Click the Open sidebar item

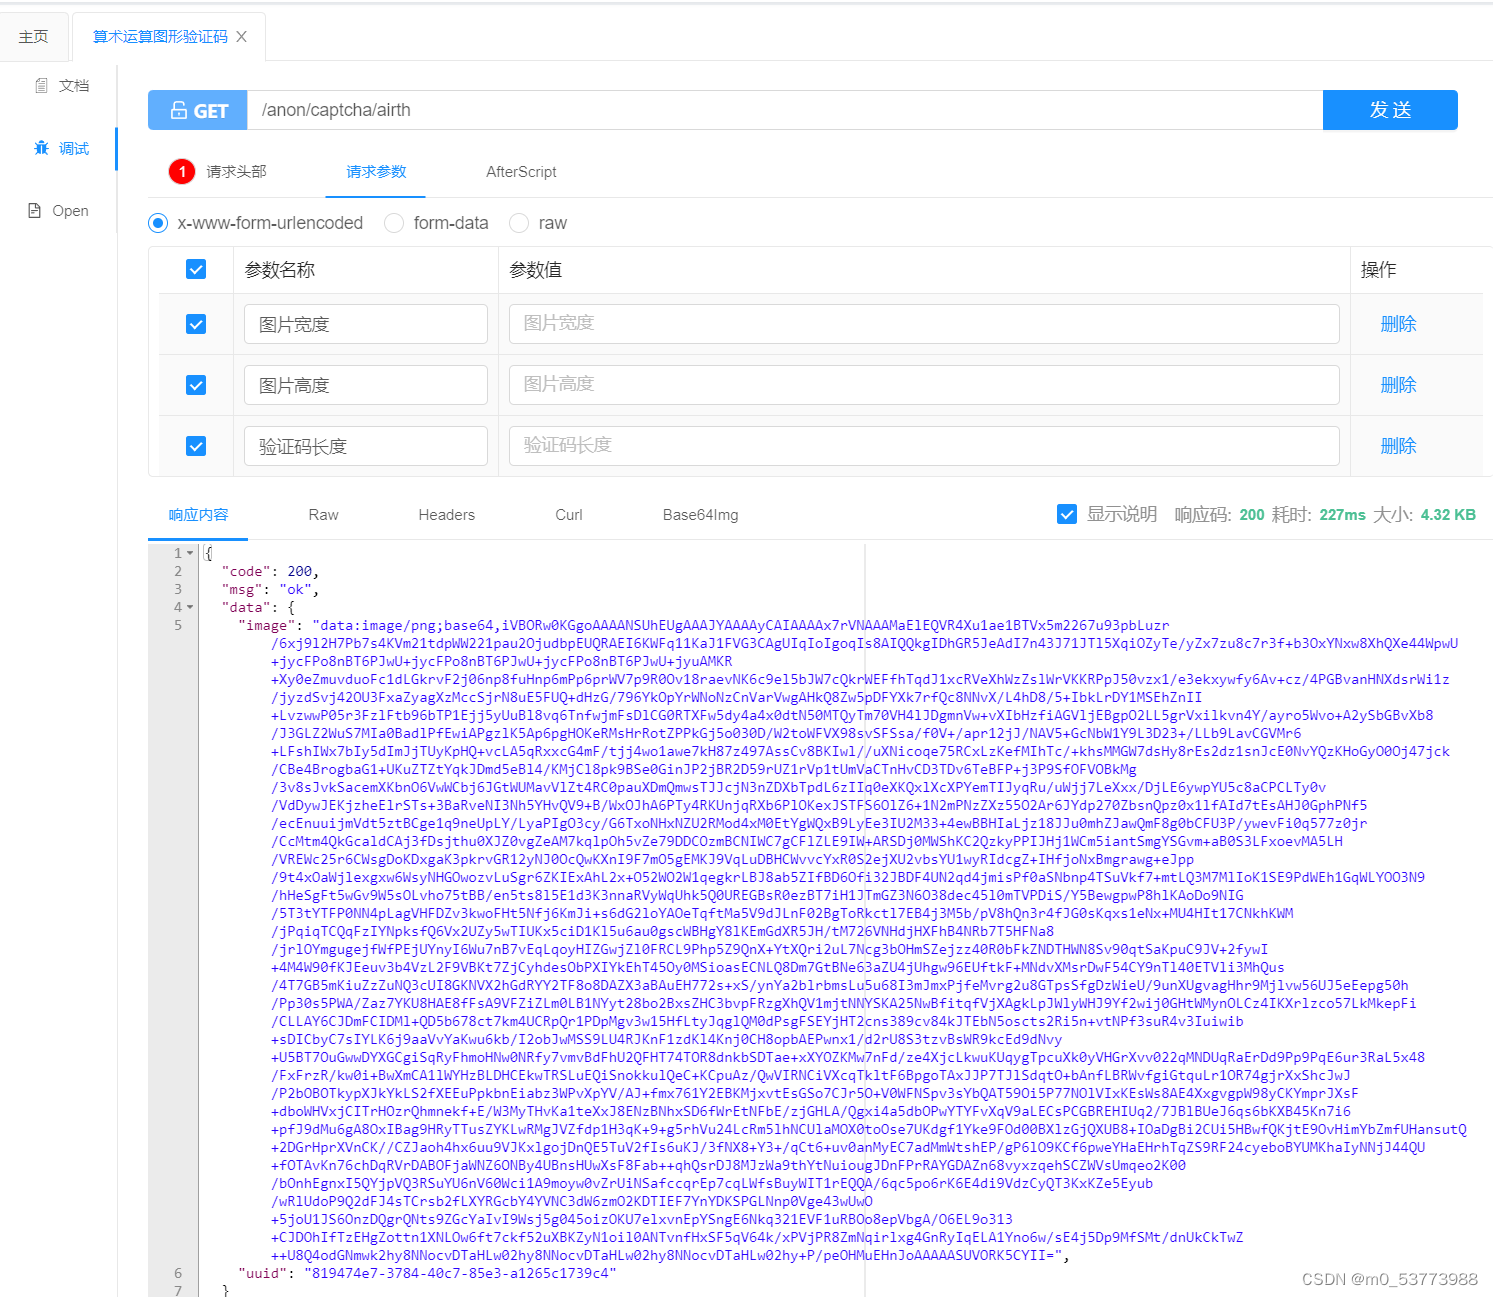point(59,210)
